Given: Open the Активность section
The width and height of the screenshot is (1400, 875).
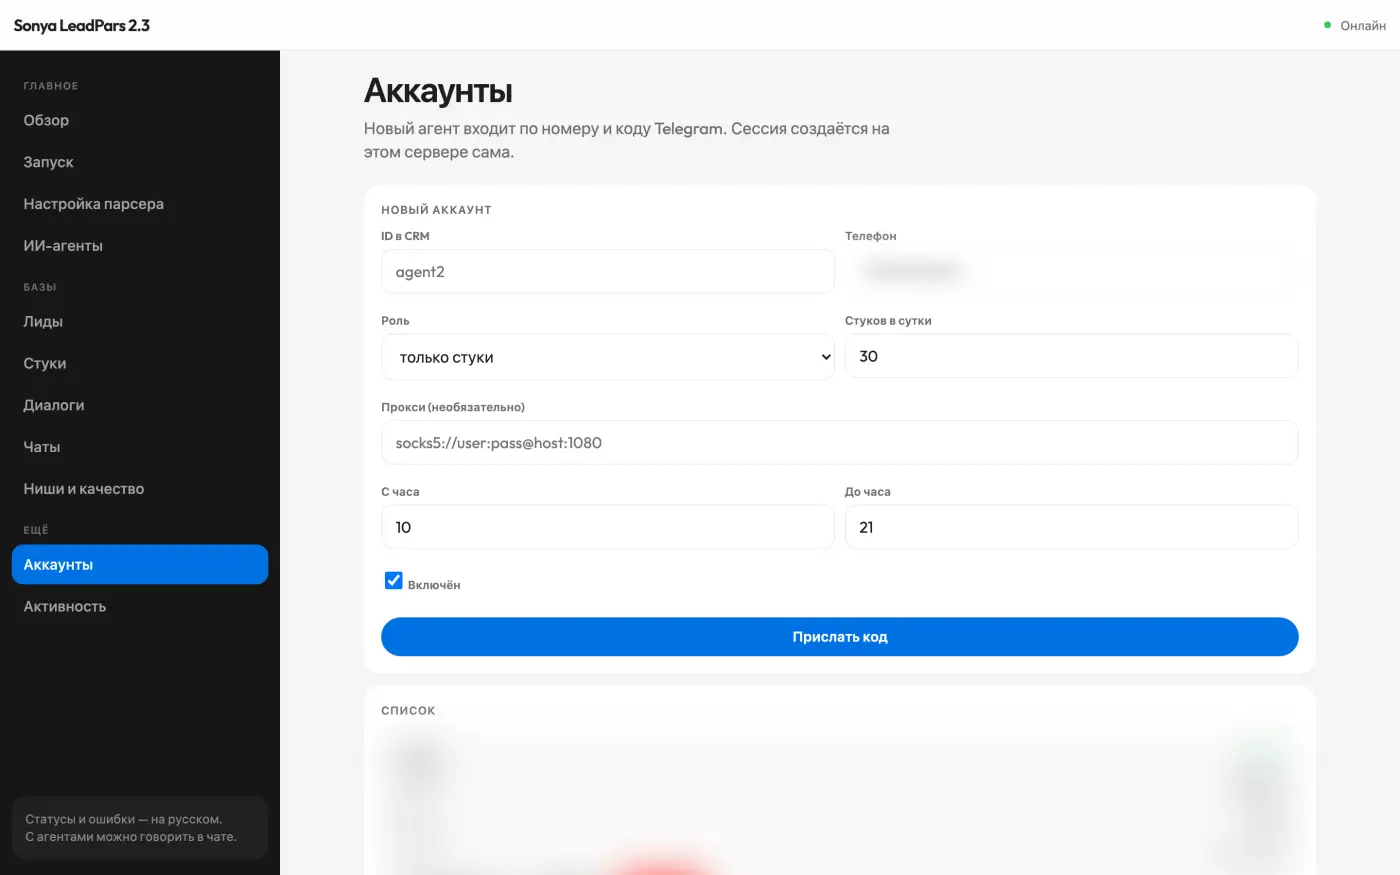Looking at the screenshot, I should [x=140, y=607].
